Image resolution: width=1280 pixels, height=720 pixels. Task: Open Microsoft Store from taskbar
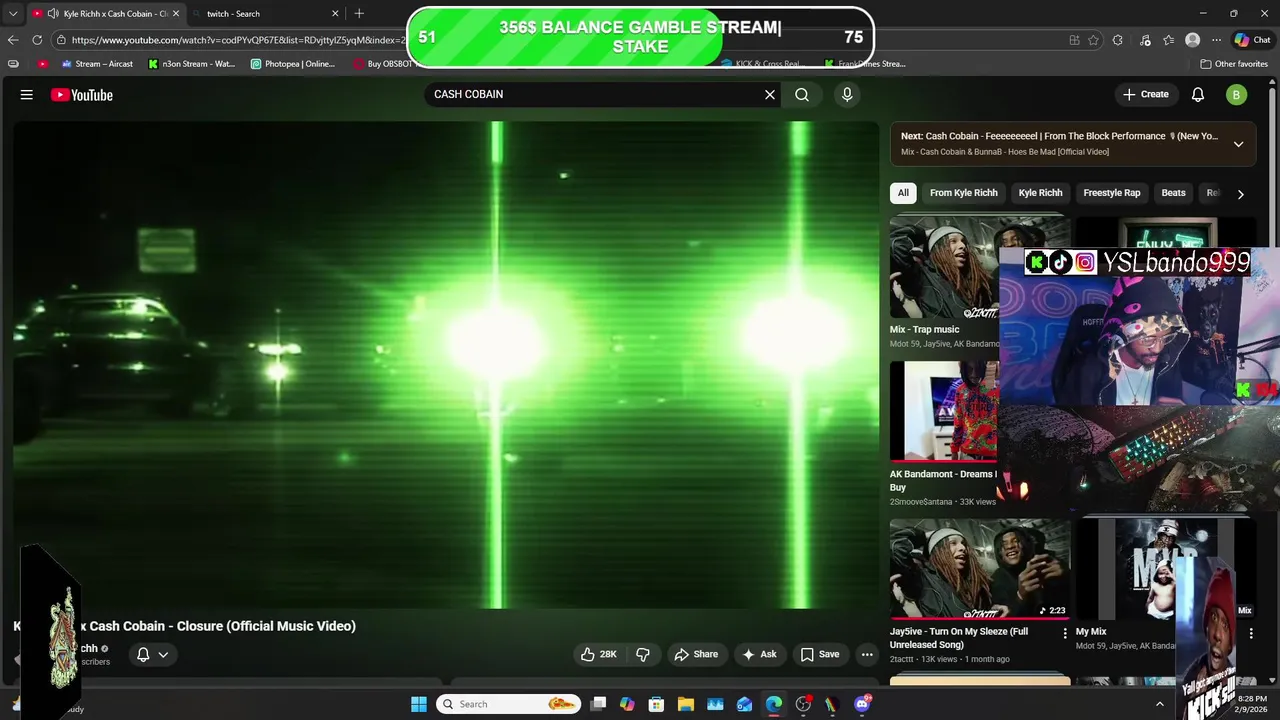click(656, 704)
